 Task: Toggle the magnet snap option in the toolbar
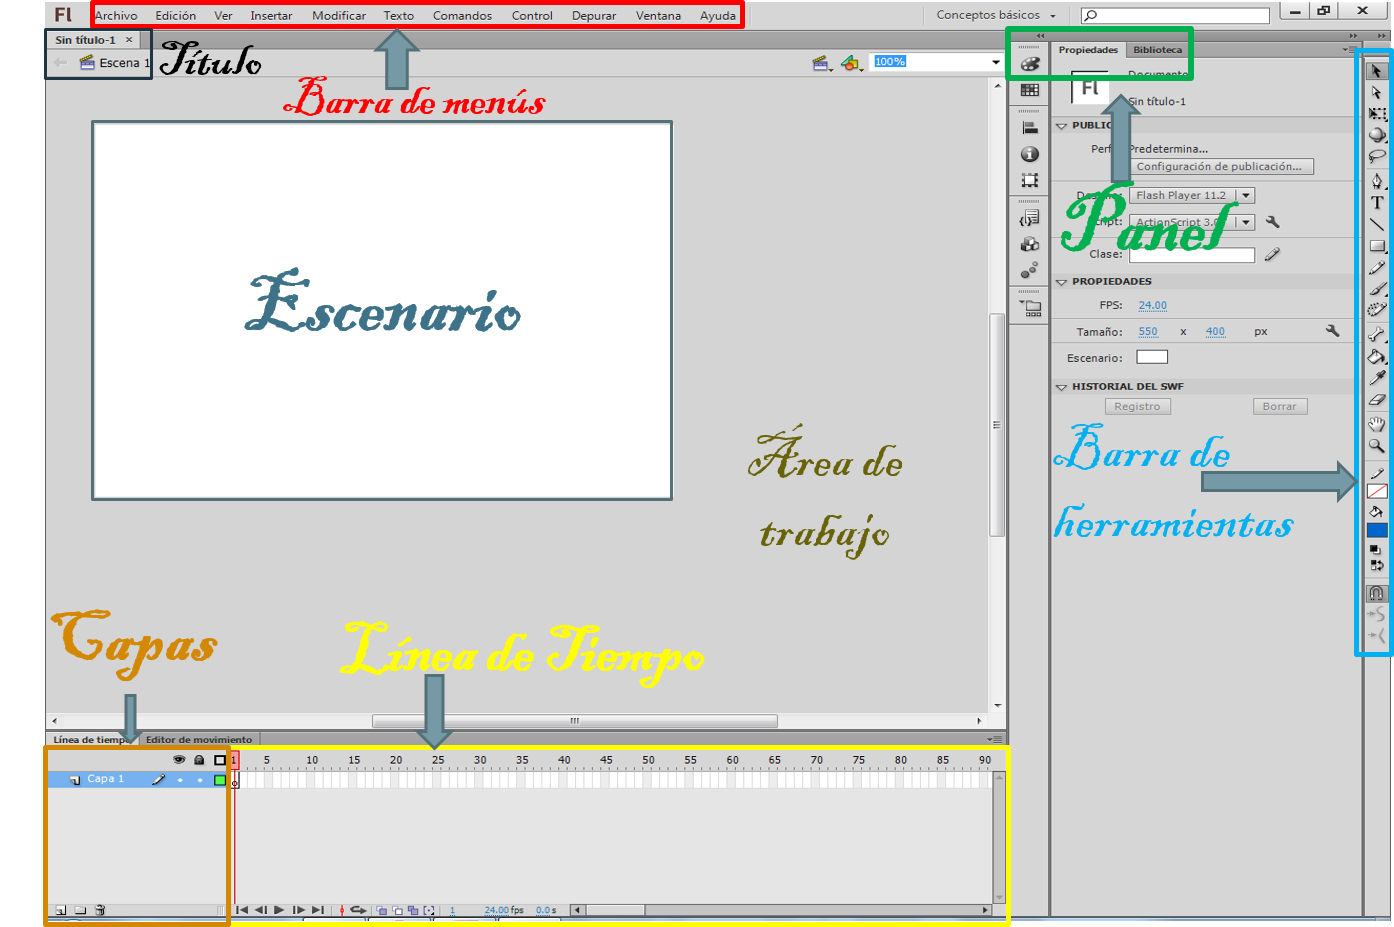click(1376, 592)
